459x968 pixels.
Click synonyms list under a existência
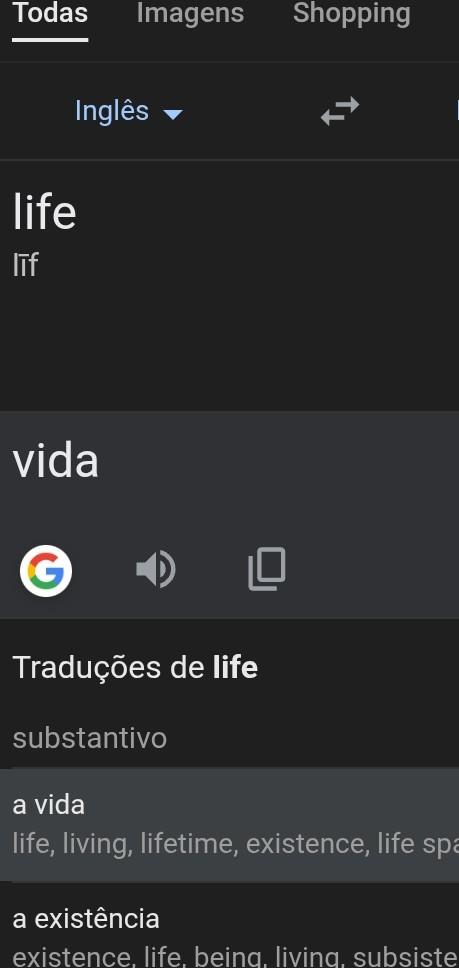tap(236, 958)
